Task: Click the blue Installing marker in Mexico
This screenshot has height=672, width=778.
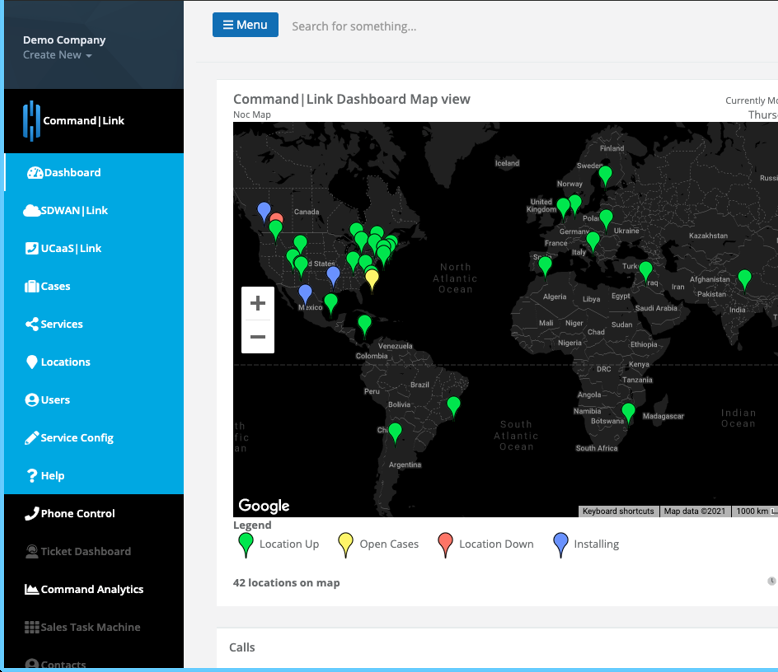Action: pyautogui.click(x=305, y=294)
